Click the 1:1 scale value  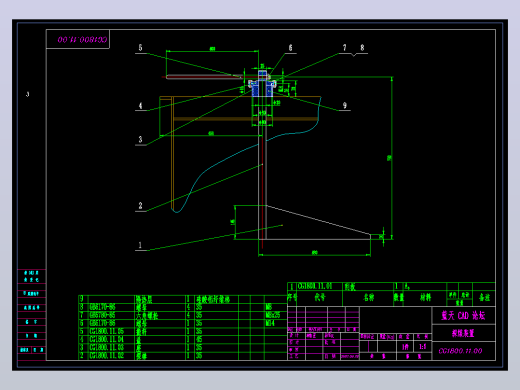[423, 347]
